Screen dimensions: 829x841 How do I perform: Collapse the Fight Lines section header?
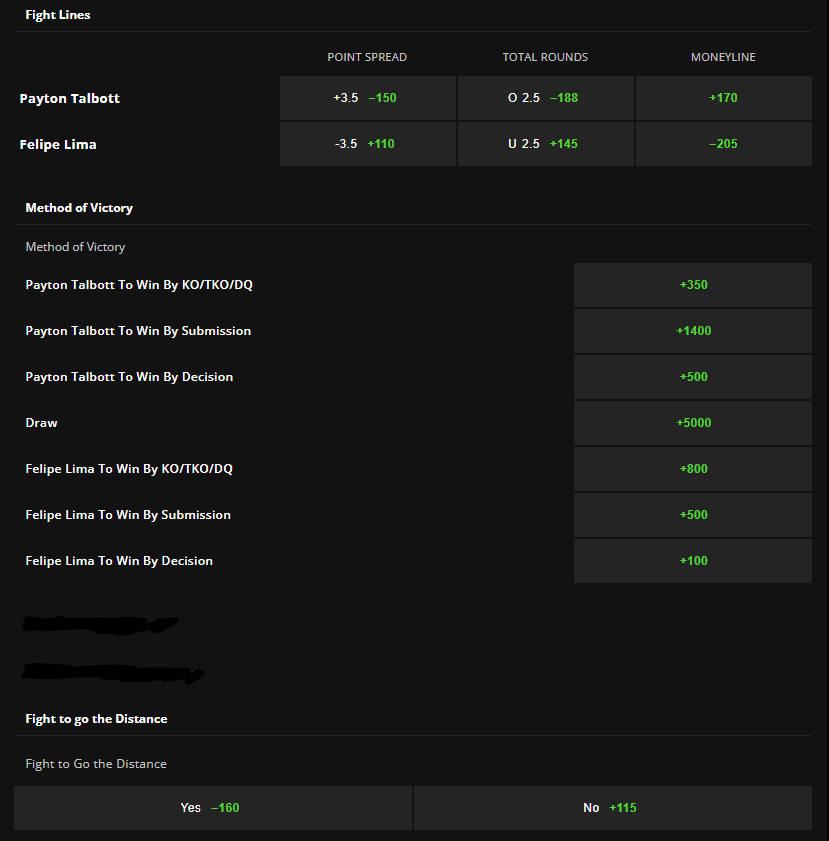coord(58,15)
